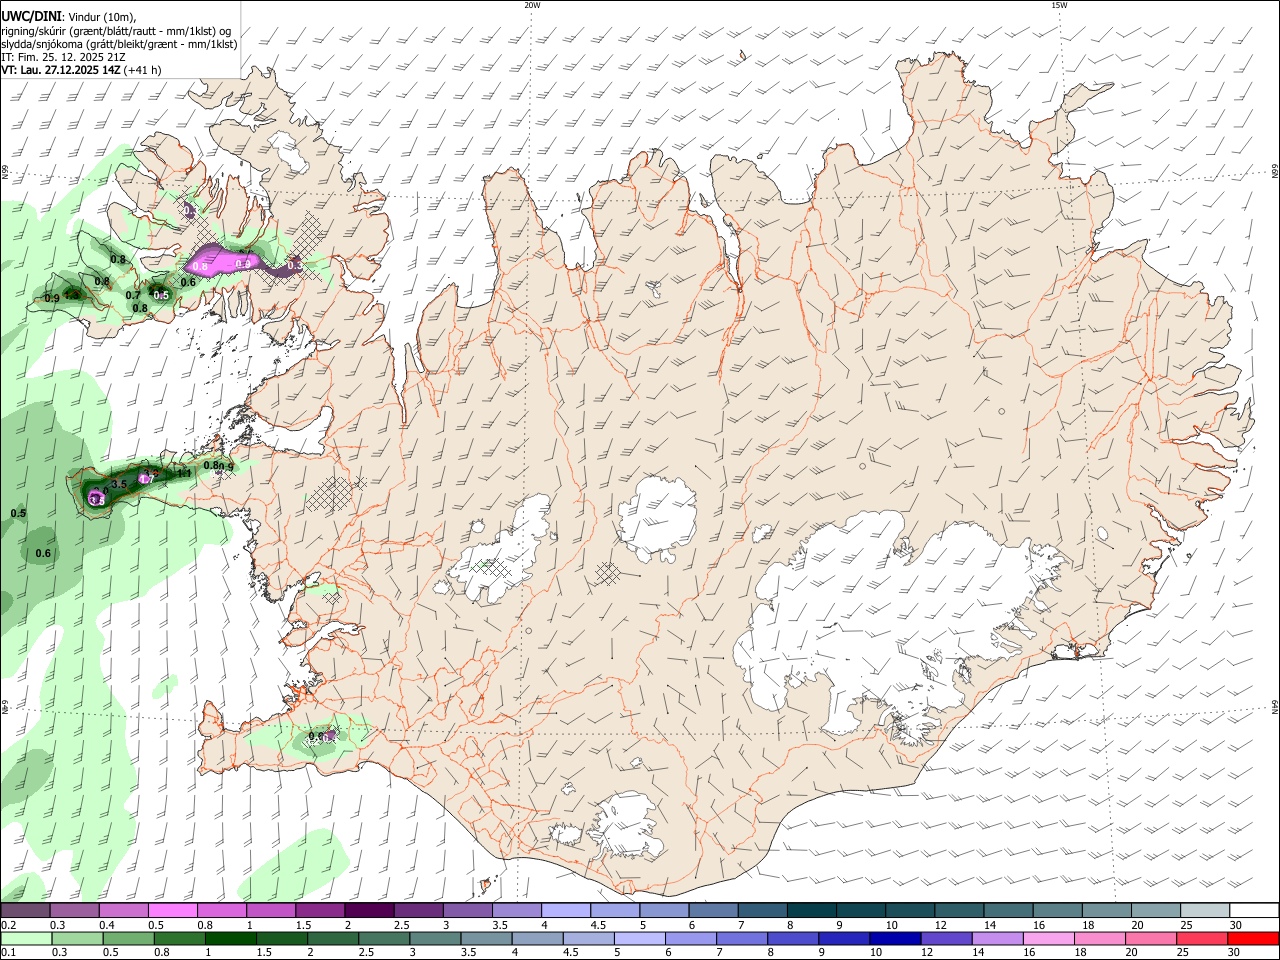The height and width of the screenshot is (960, 1280).
Task: Click the '1.3' precipitation value on the map
Action: click(73, 295)
